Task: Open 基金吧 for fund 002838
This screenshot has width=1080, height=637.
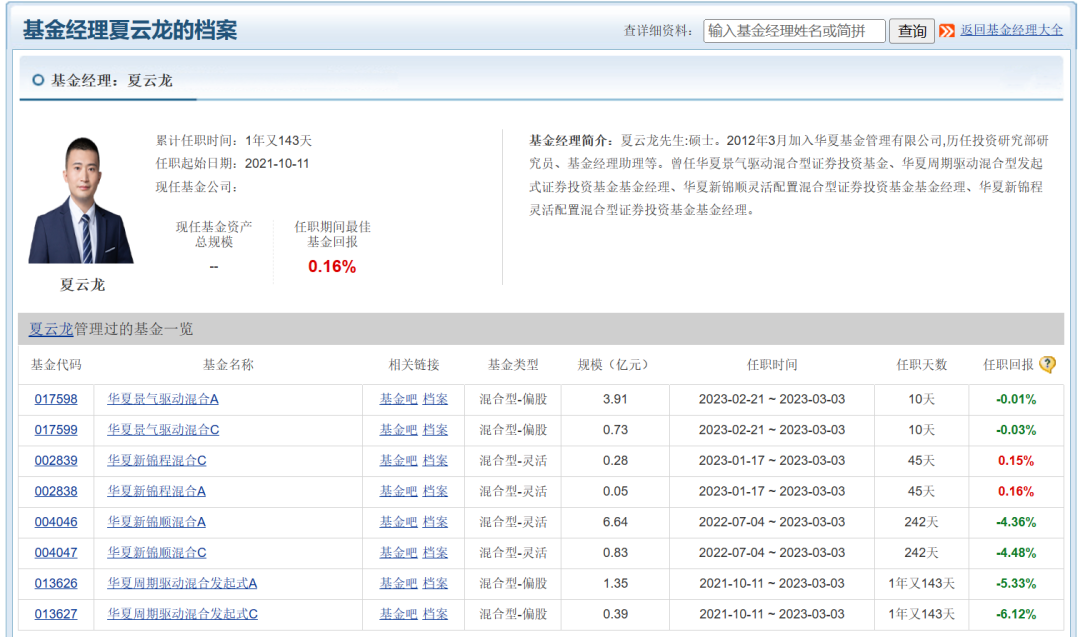Action: 398,491
